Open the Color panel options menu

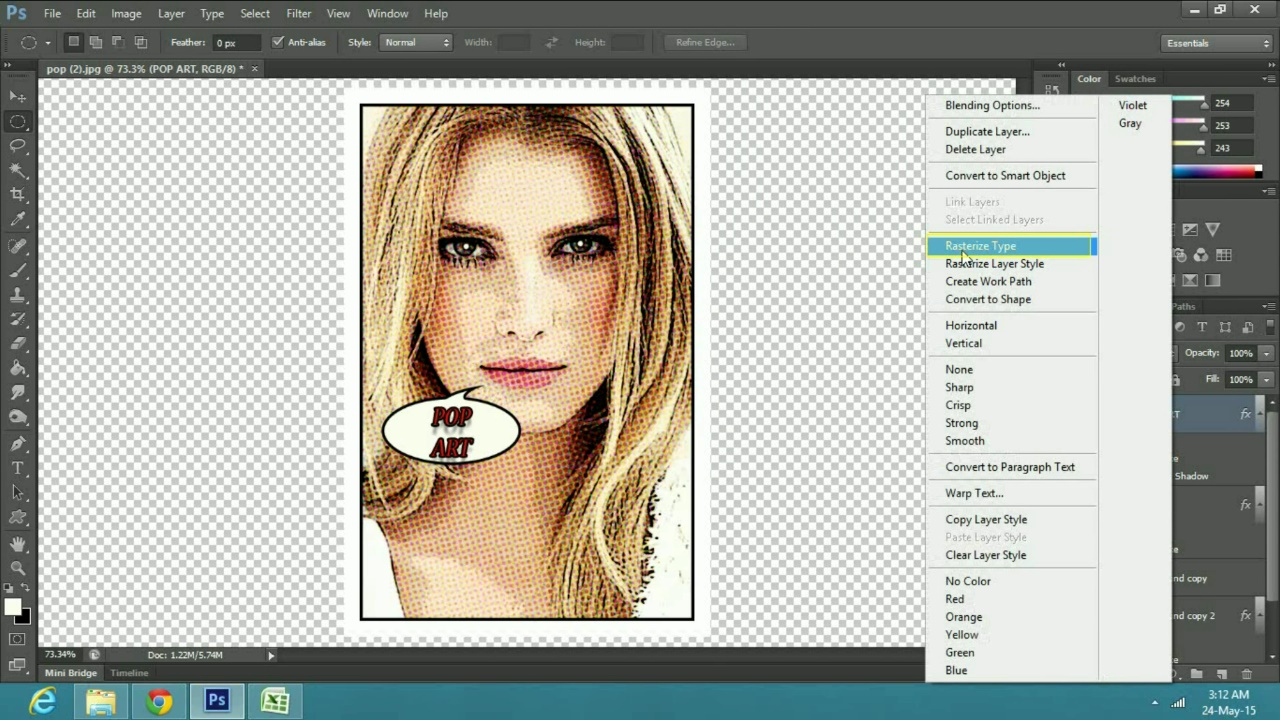(x=1269, y=79)
